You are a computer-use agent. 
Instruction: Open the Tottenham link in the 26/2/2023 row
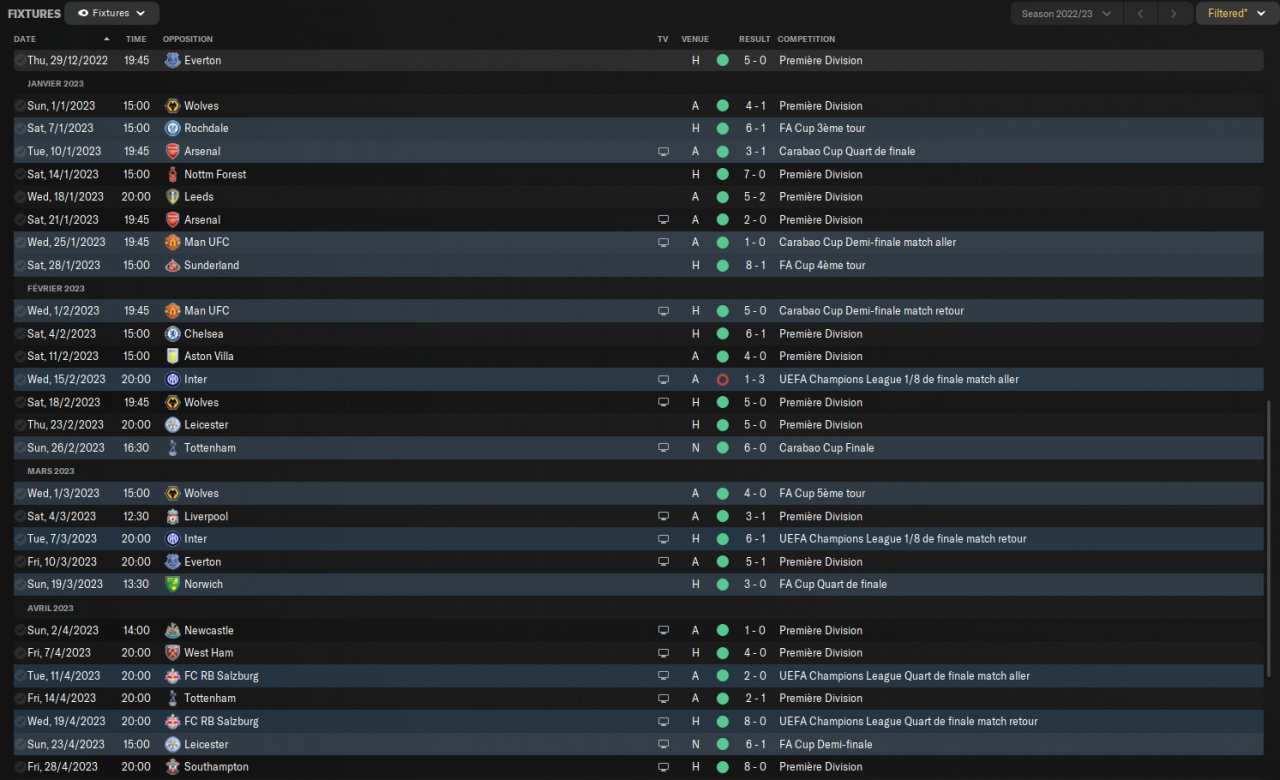pyautogui.click(x=210, y=448)
